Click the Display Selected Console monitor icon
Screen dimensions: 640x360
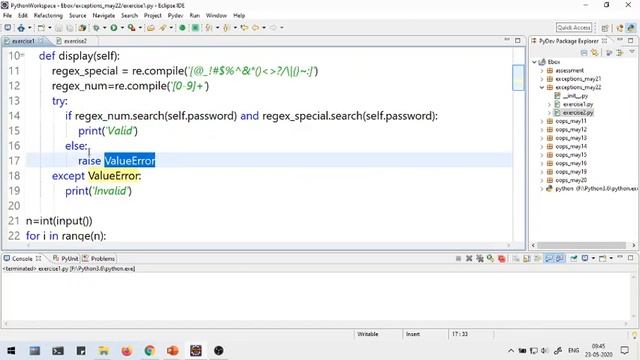click(x=585, y=258)
